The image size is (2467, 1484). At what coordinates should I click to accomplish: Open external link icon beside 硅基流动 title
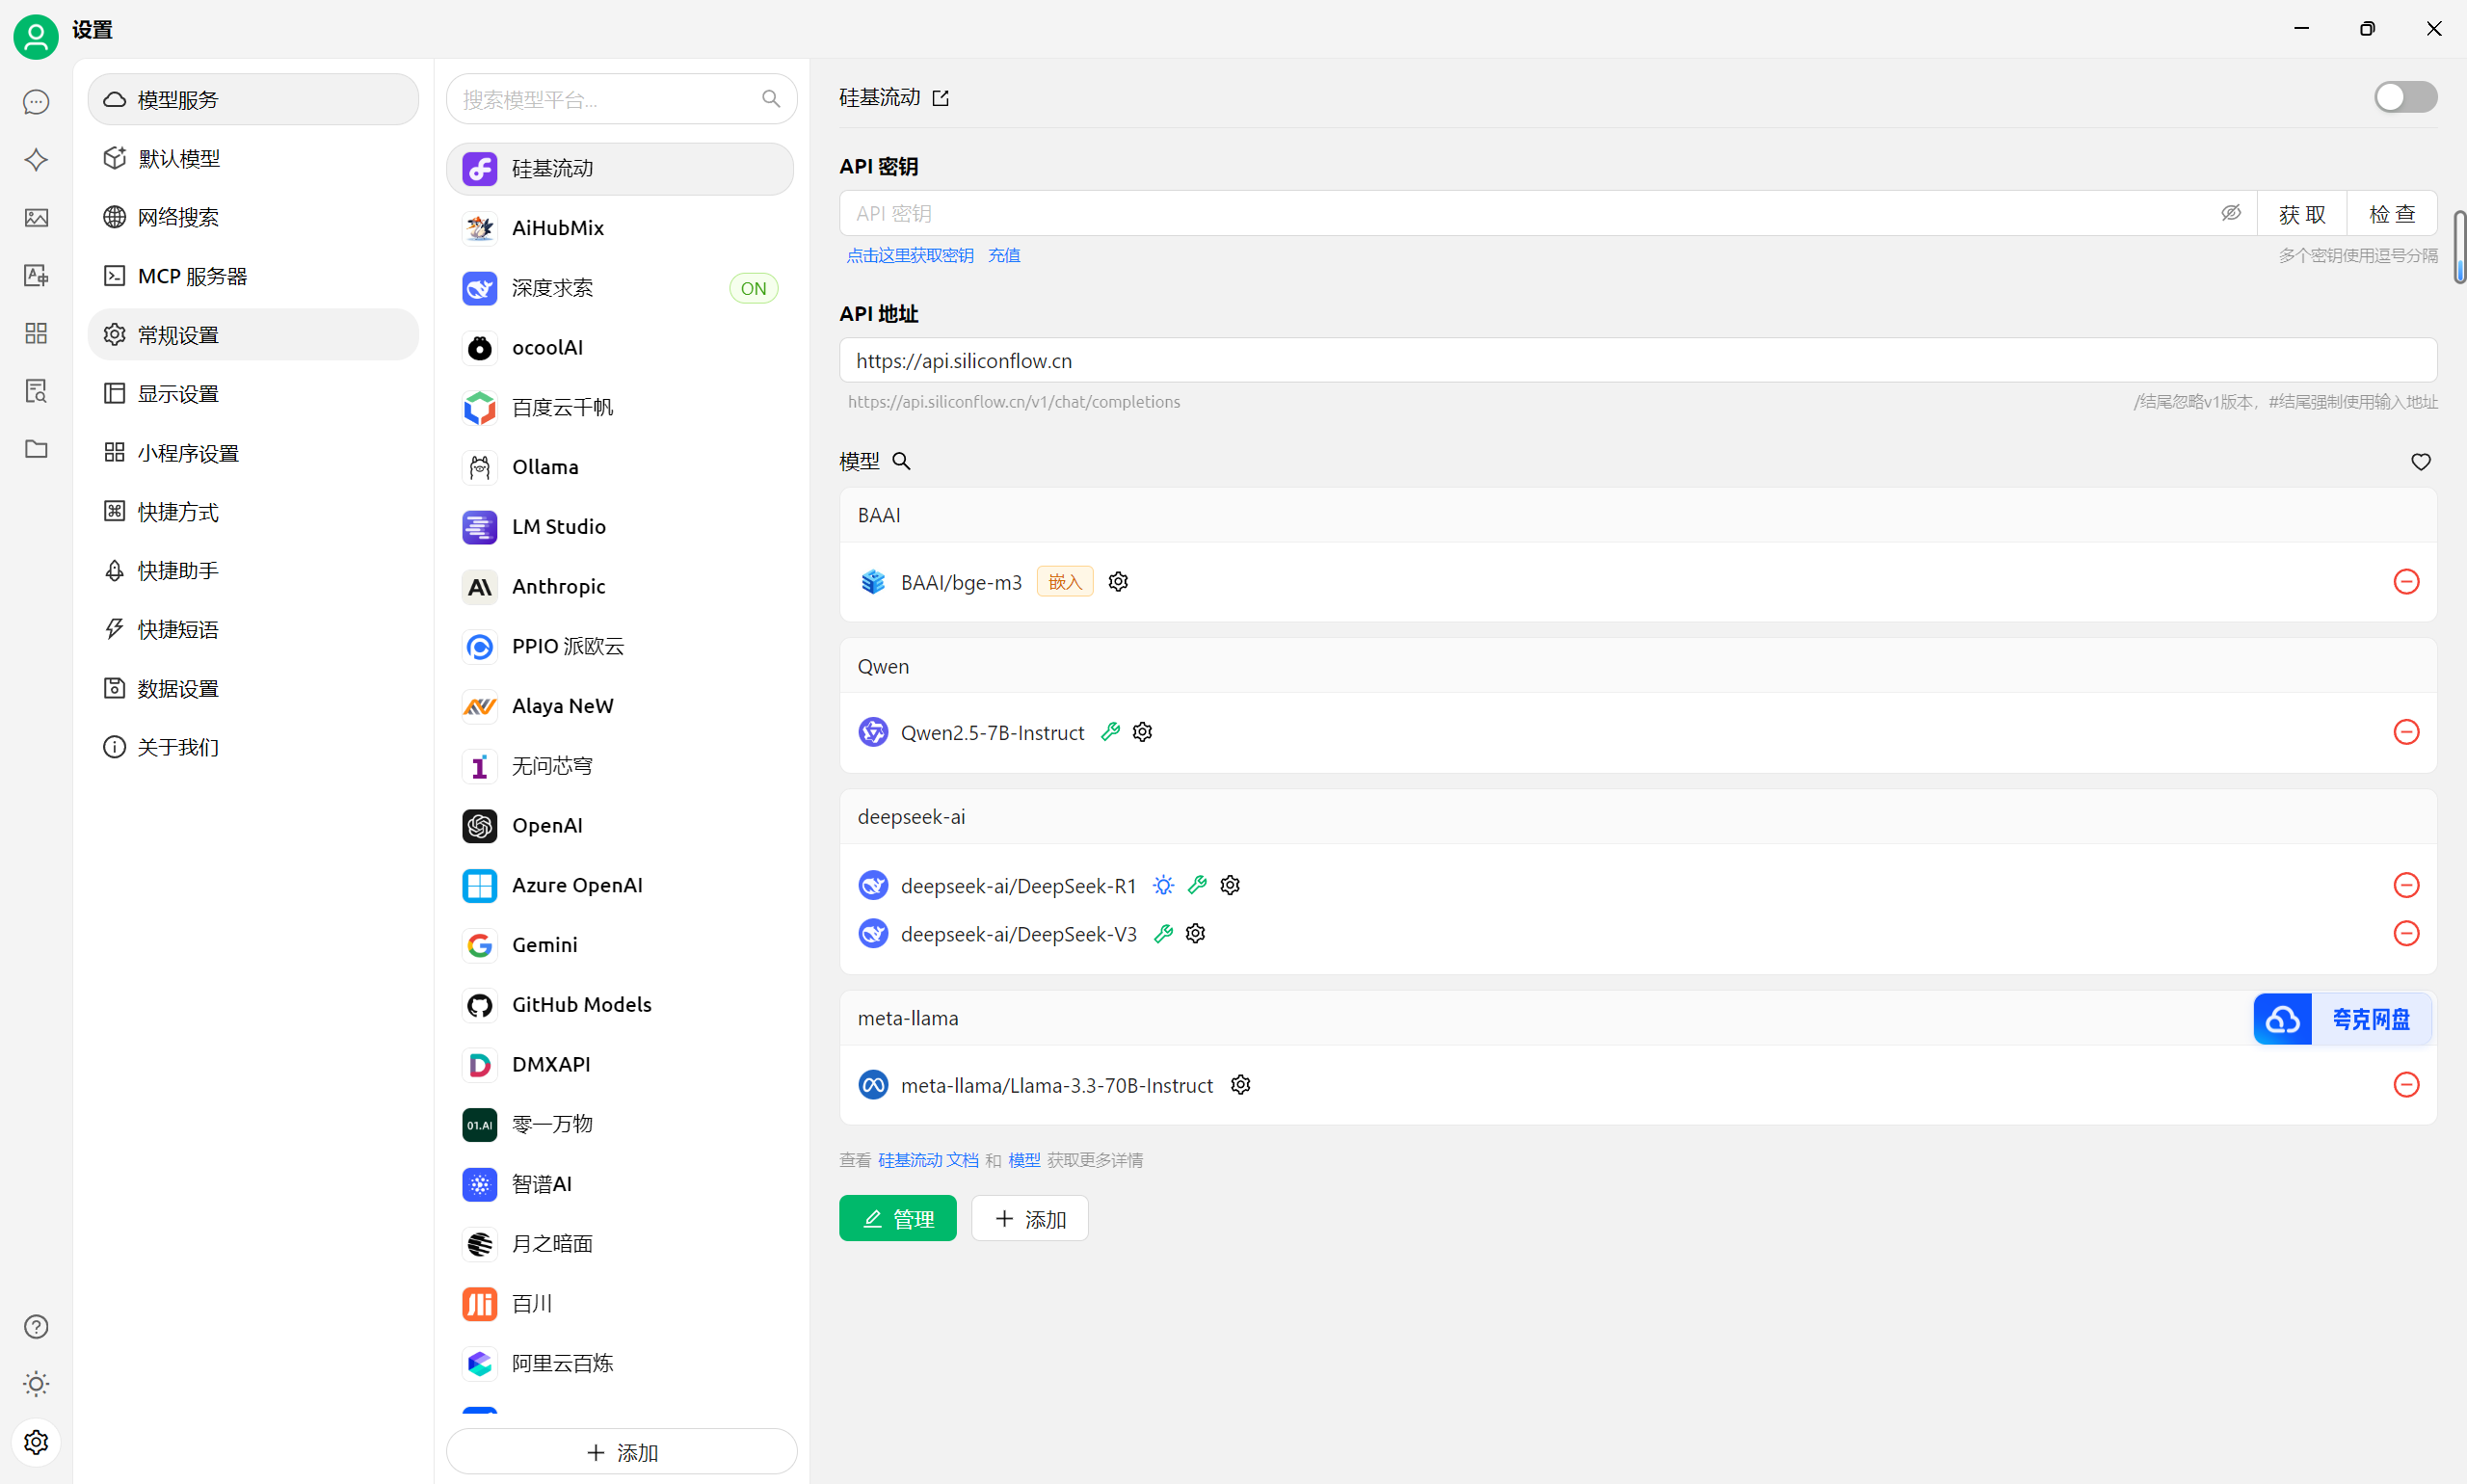point(940,98)
